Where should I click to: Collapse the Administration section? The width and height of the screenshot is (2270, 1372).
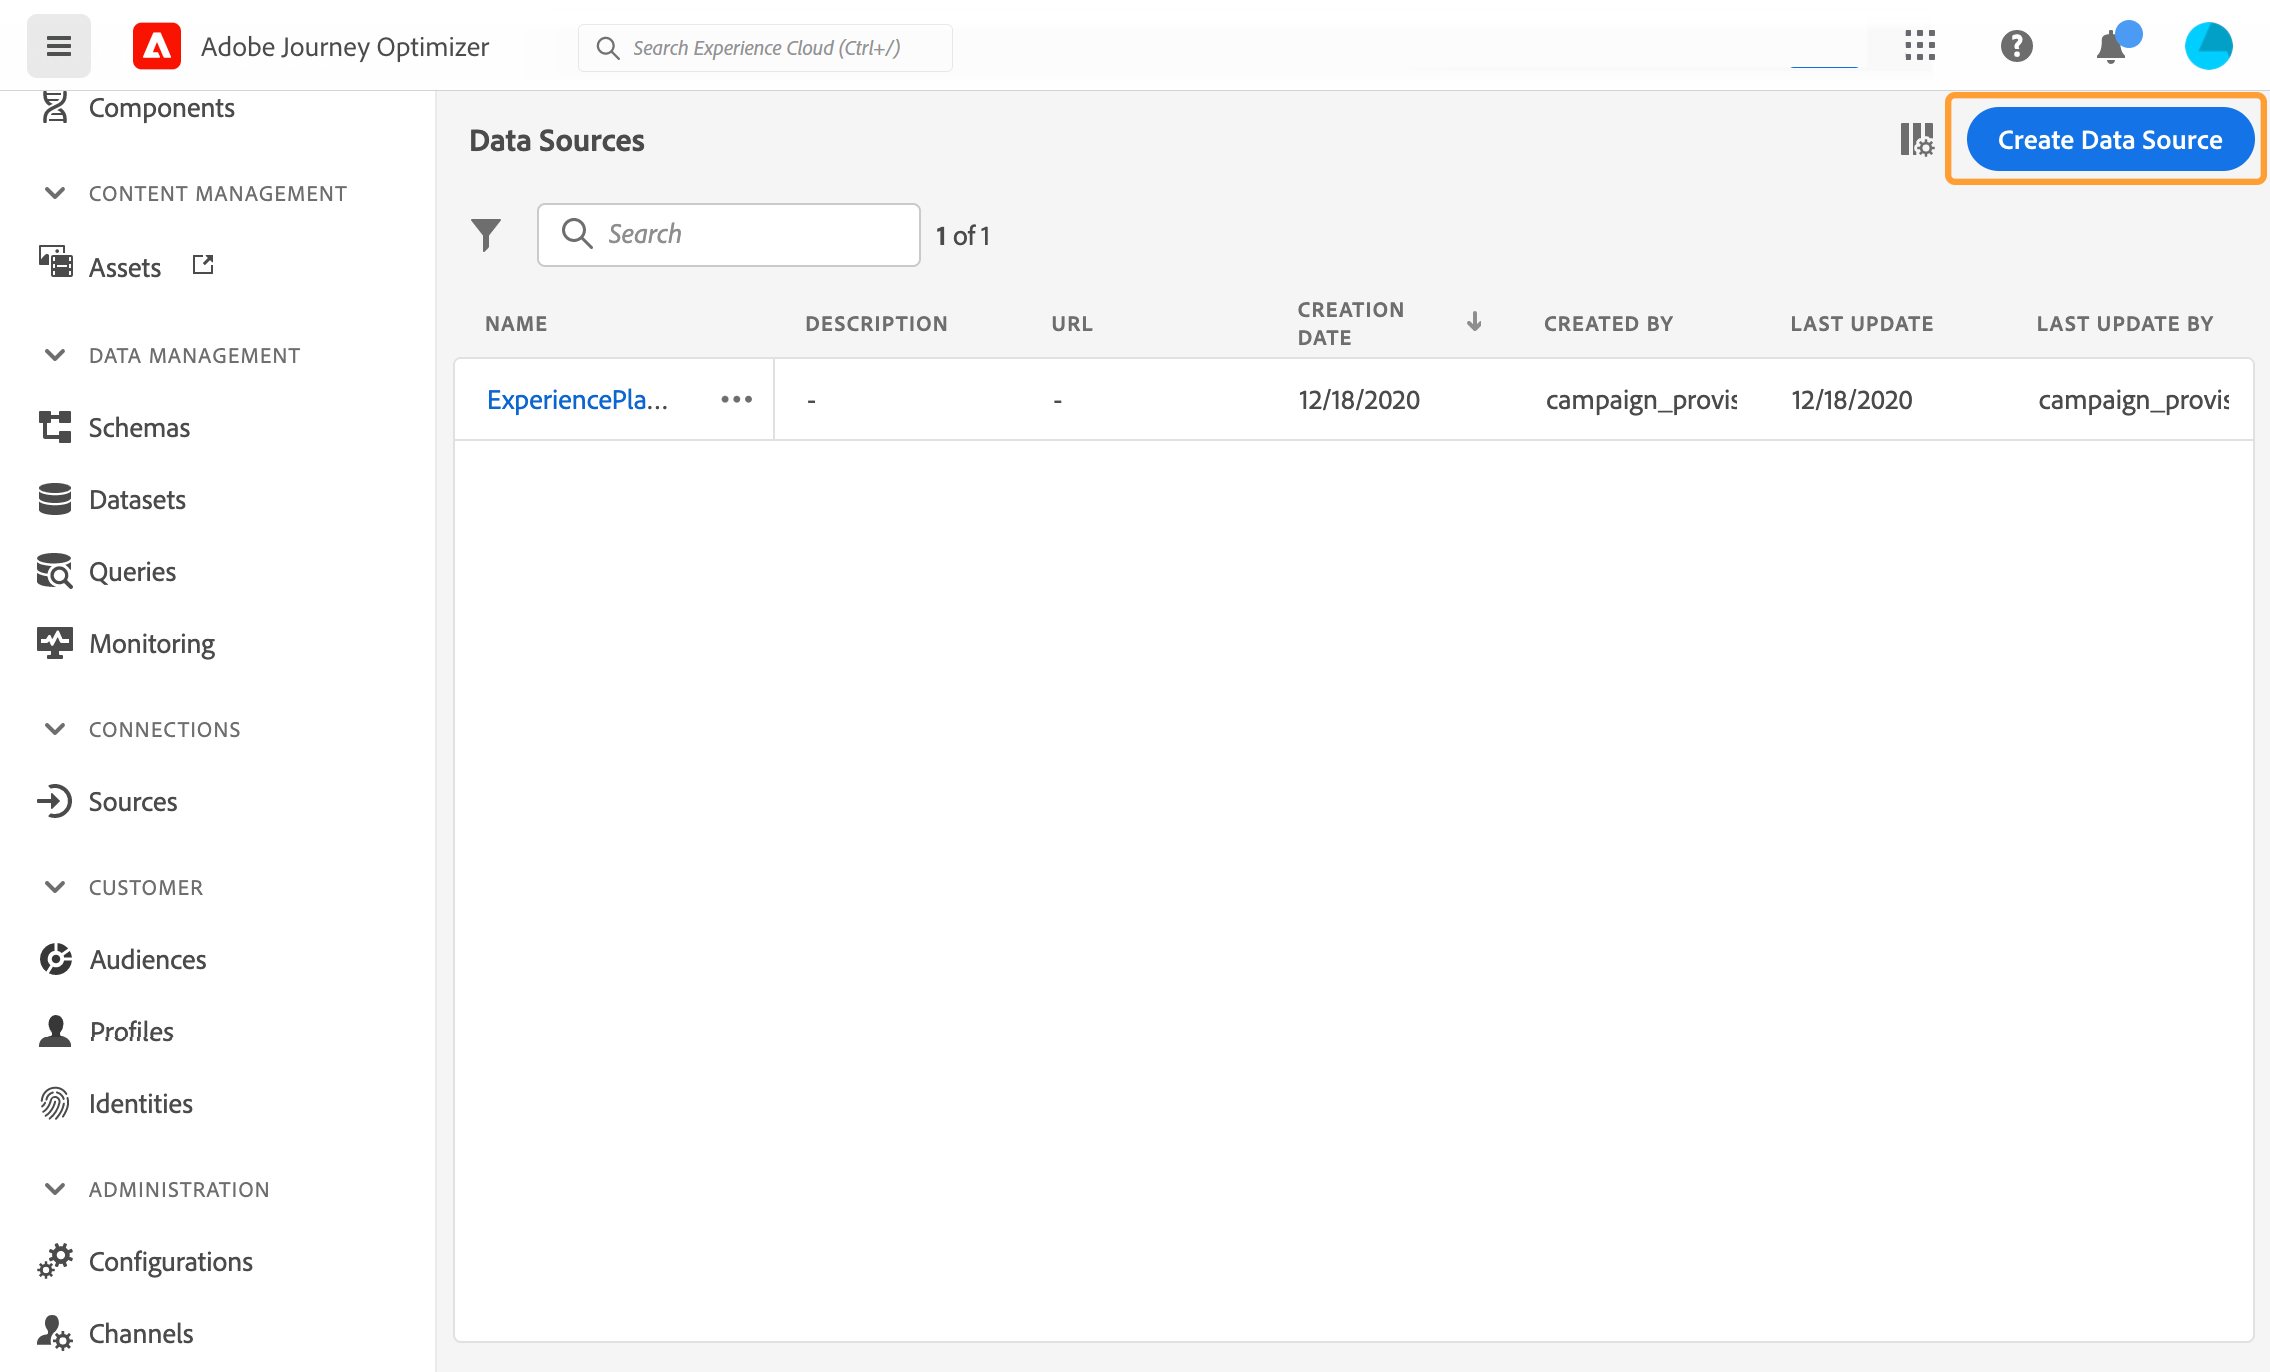click(55, 1190)
